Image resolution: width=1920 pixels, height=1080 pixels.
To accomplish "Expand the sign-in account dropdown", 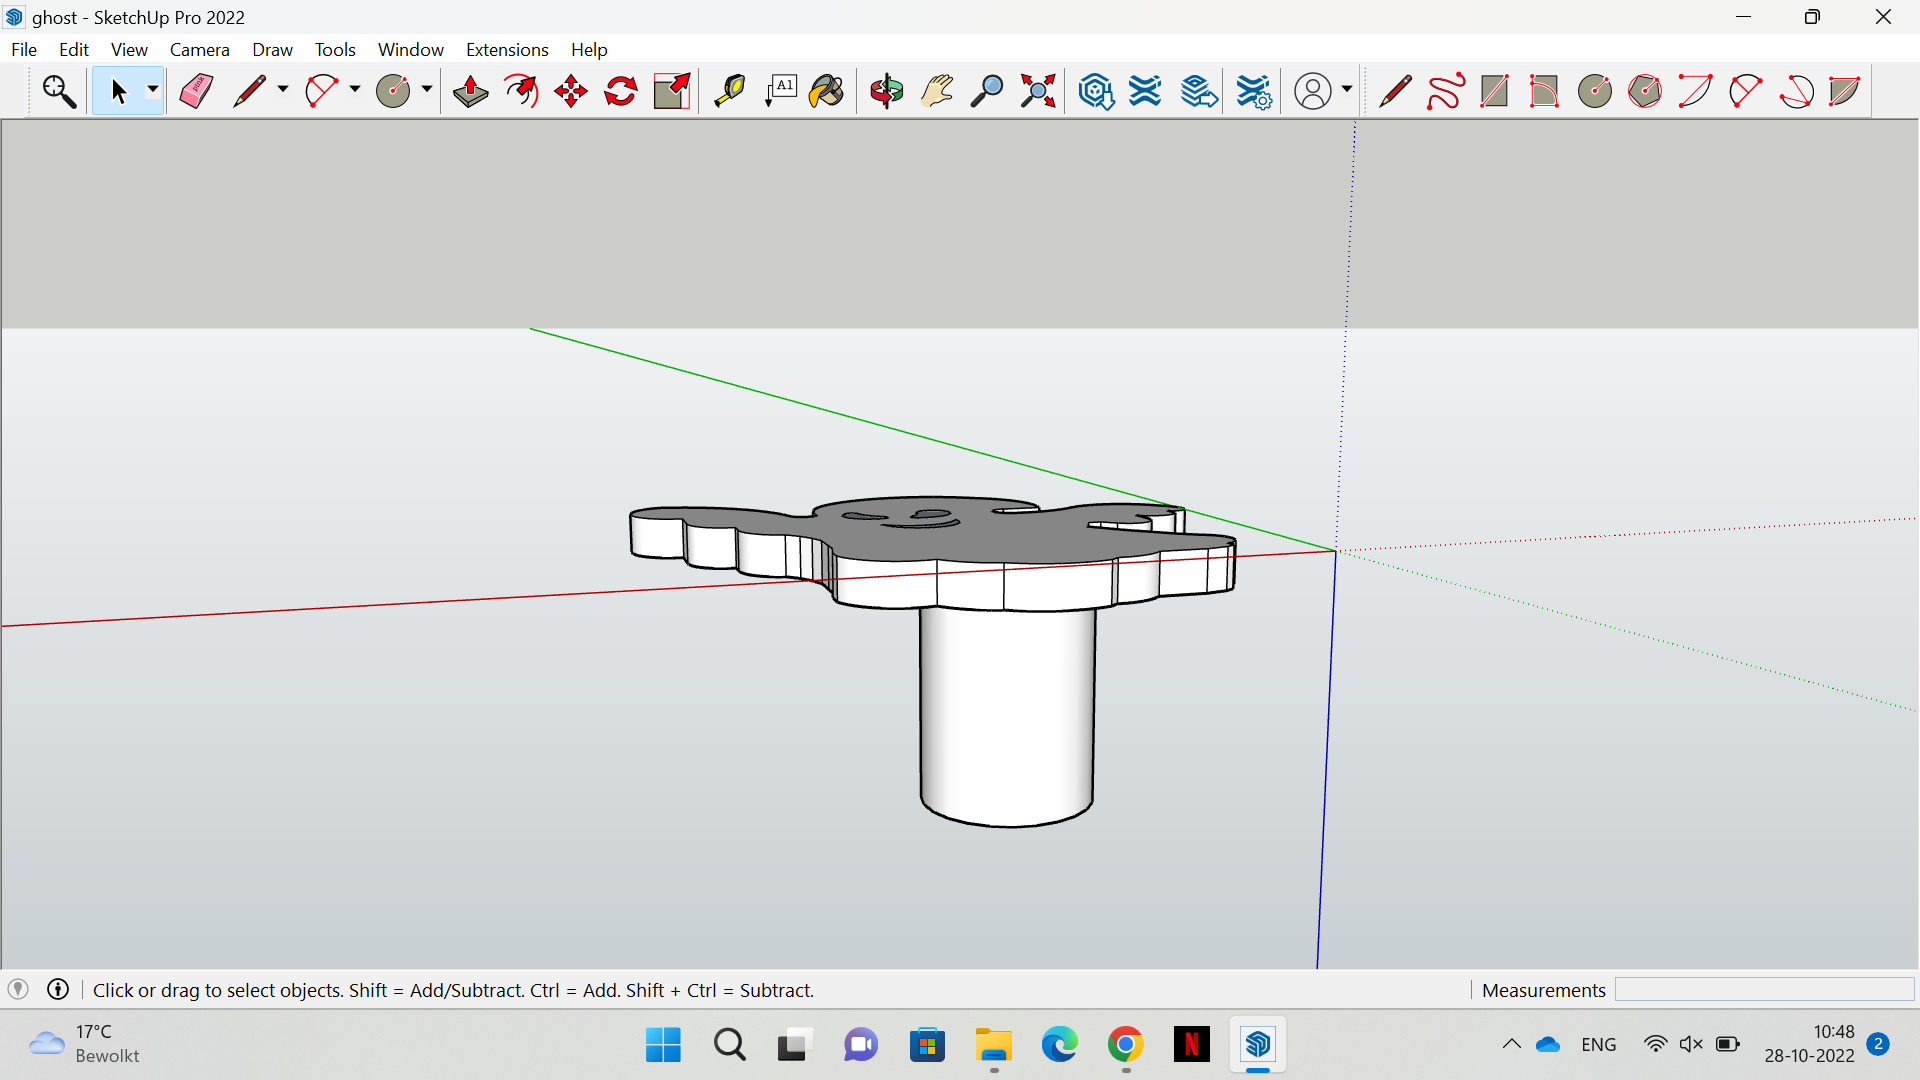I will (x=1345, y=90).
